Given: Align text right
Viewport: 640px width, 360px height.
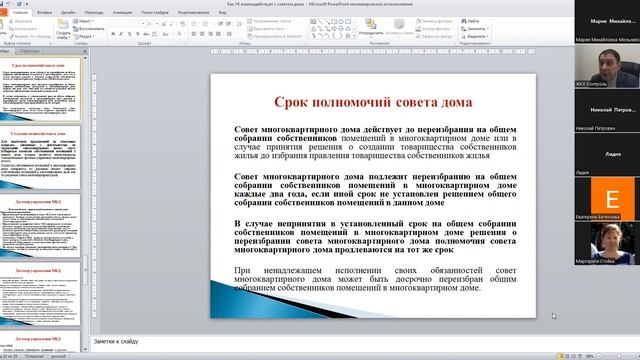Looking at the screenshot, I should (210, 34).
